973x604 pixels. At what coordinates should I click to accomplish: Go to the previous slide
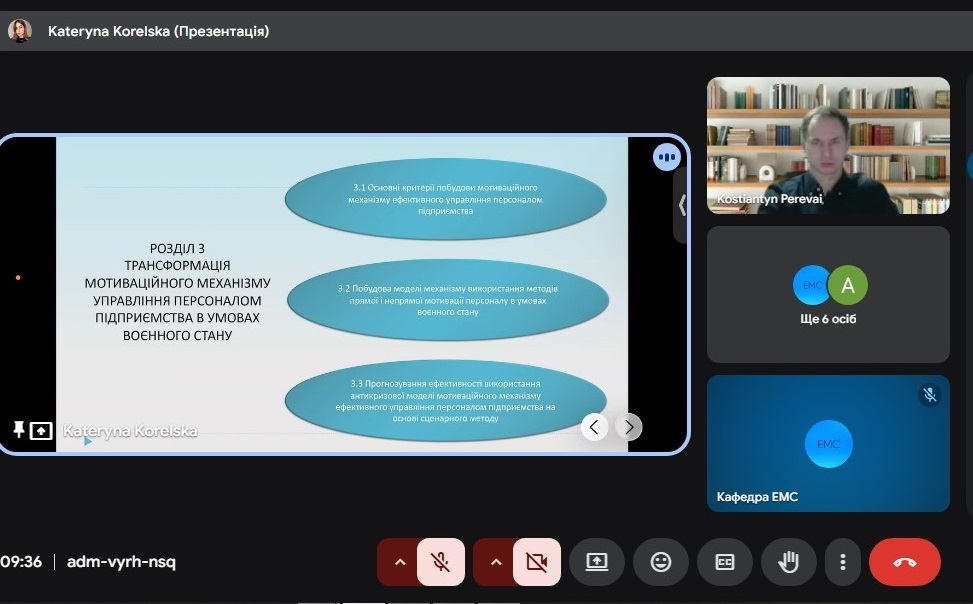595,427
